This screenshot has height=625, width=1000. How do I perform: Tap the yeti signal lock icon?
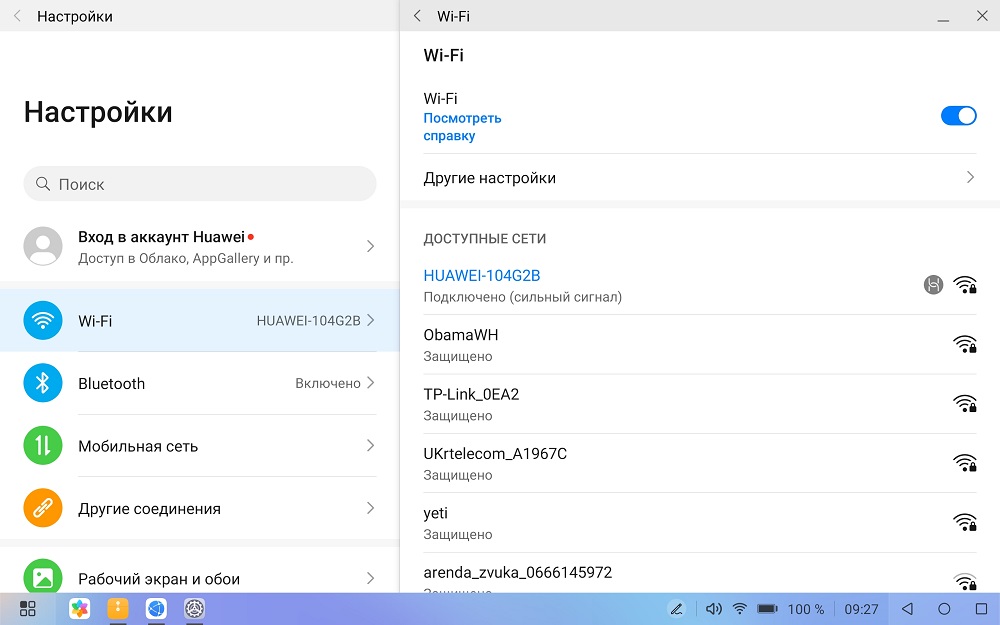tap(965, 522)
